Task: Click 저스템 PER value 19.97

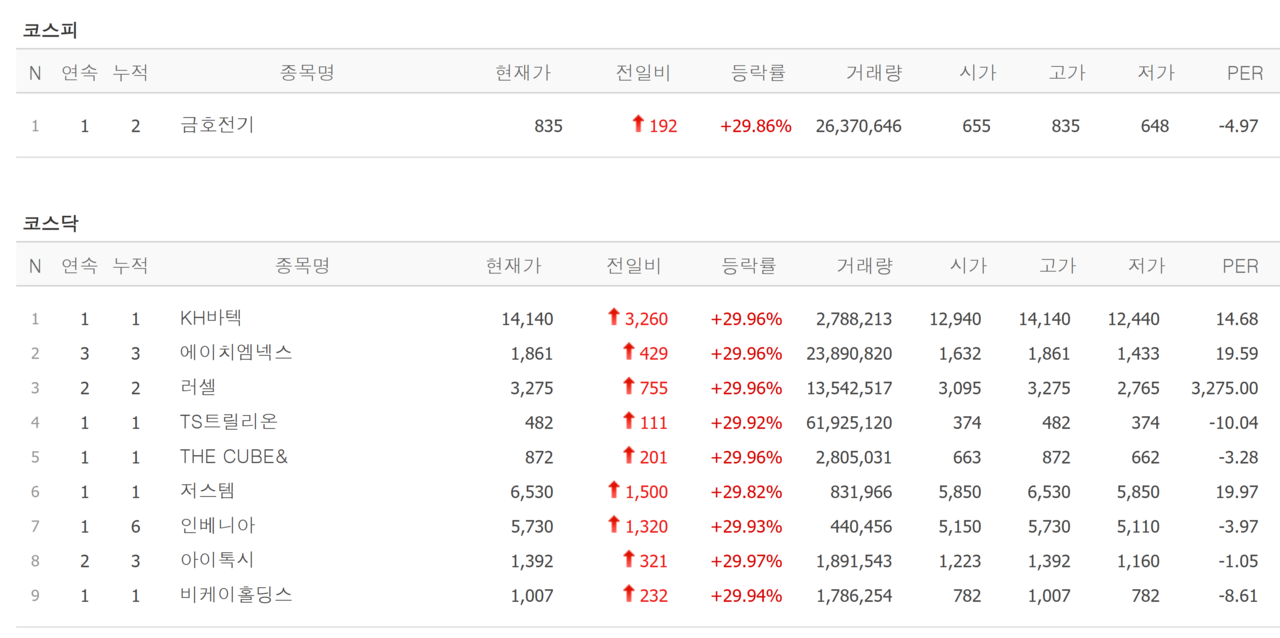Action: pyautogui.click(x=1235, y=491)
